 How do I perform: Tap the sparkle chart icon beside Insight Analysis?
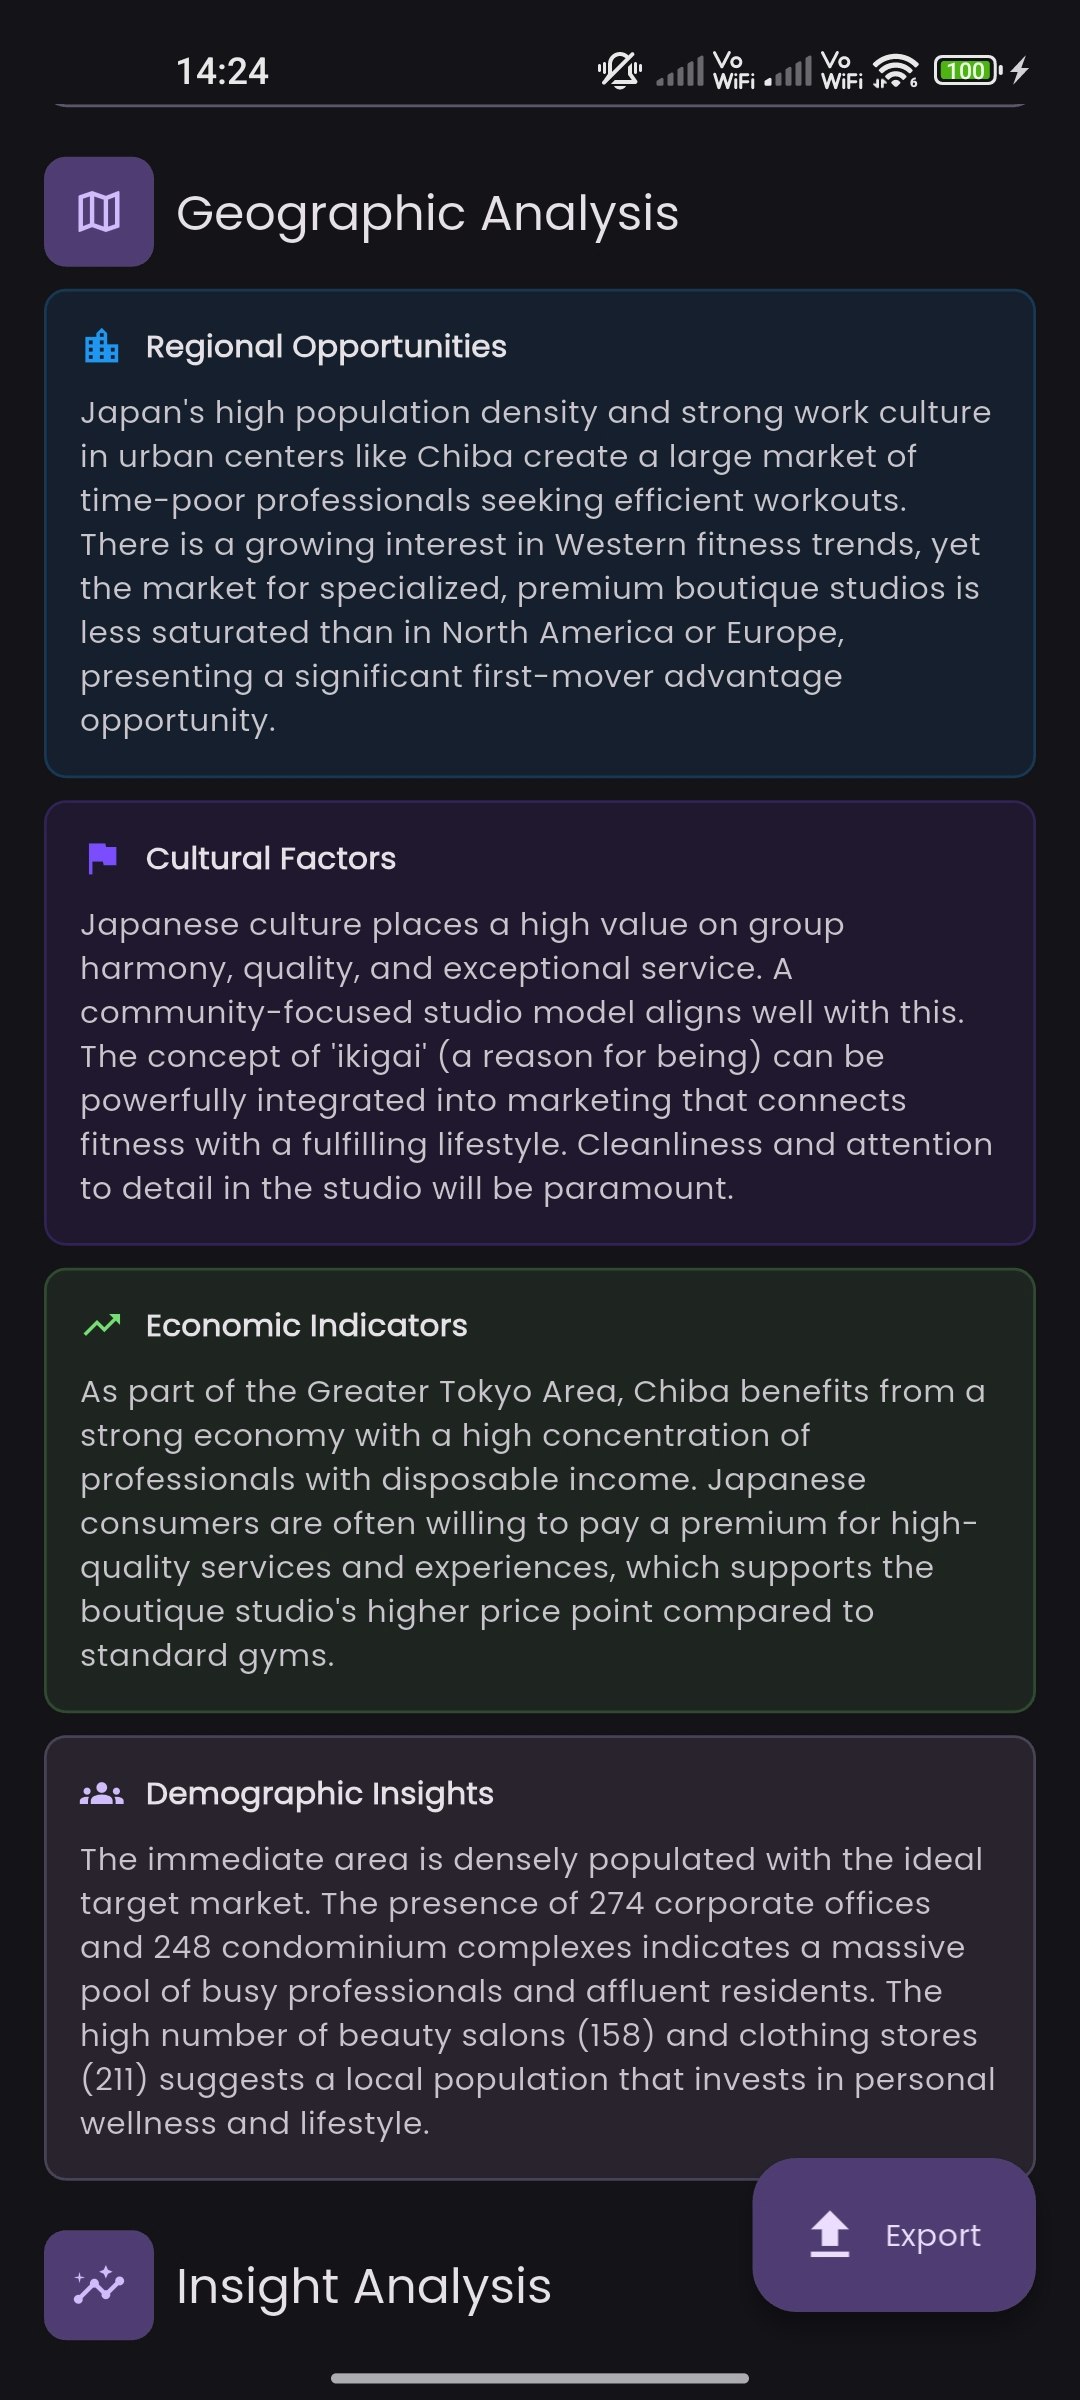pos(99,2285)
